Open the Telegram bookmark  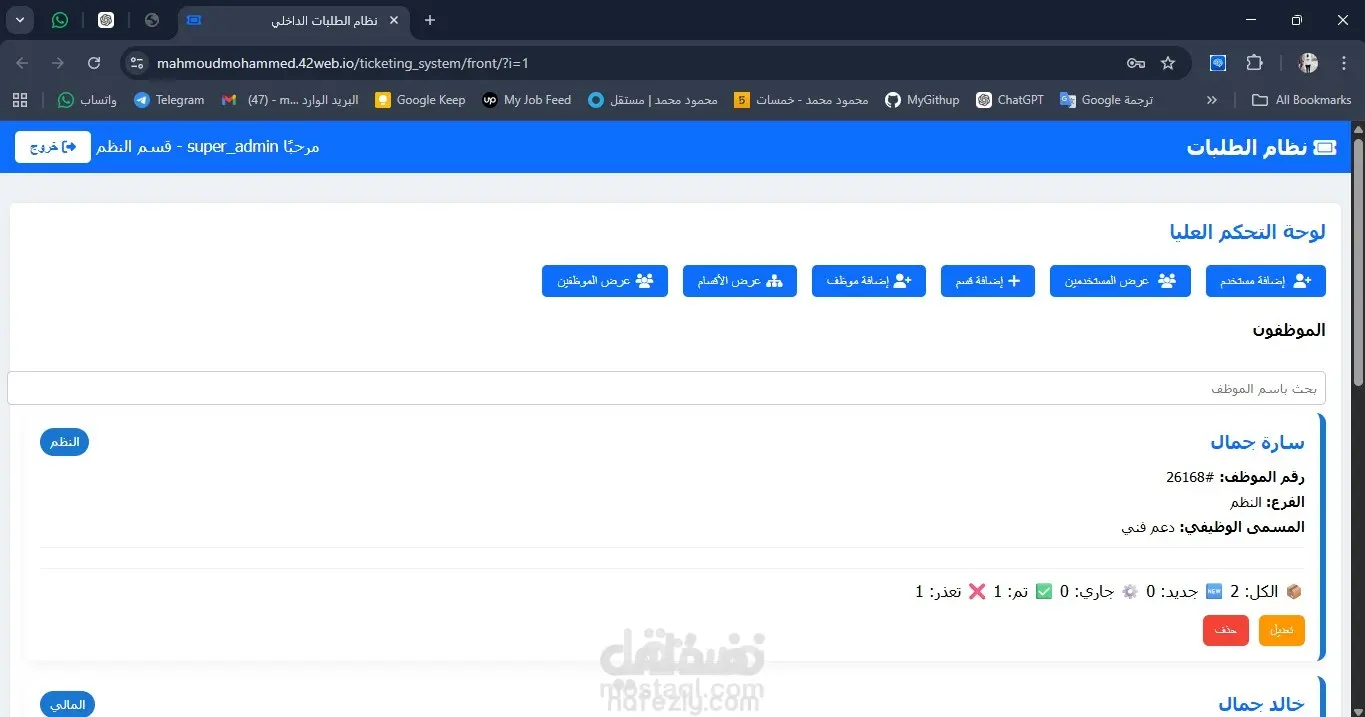coord(169,100)
